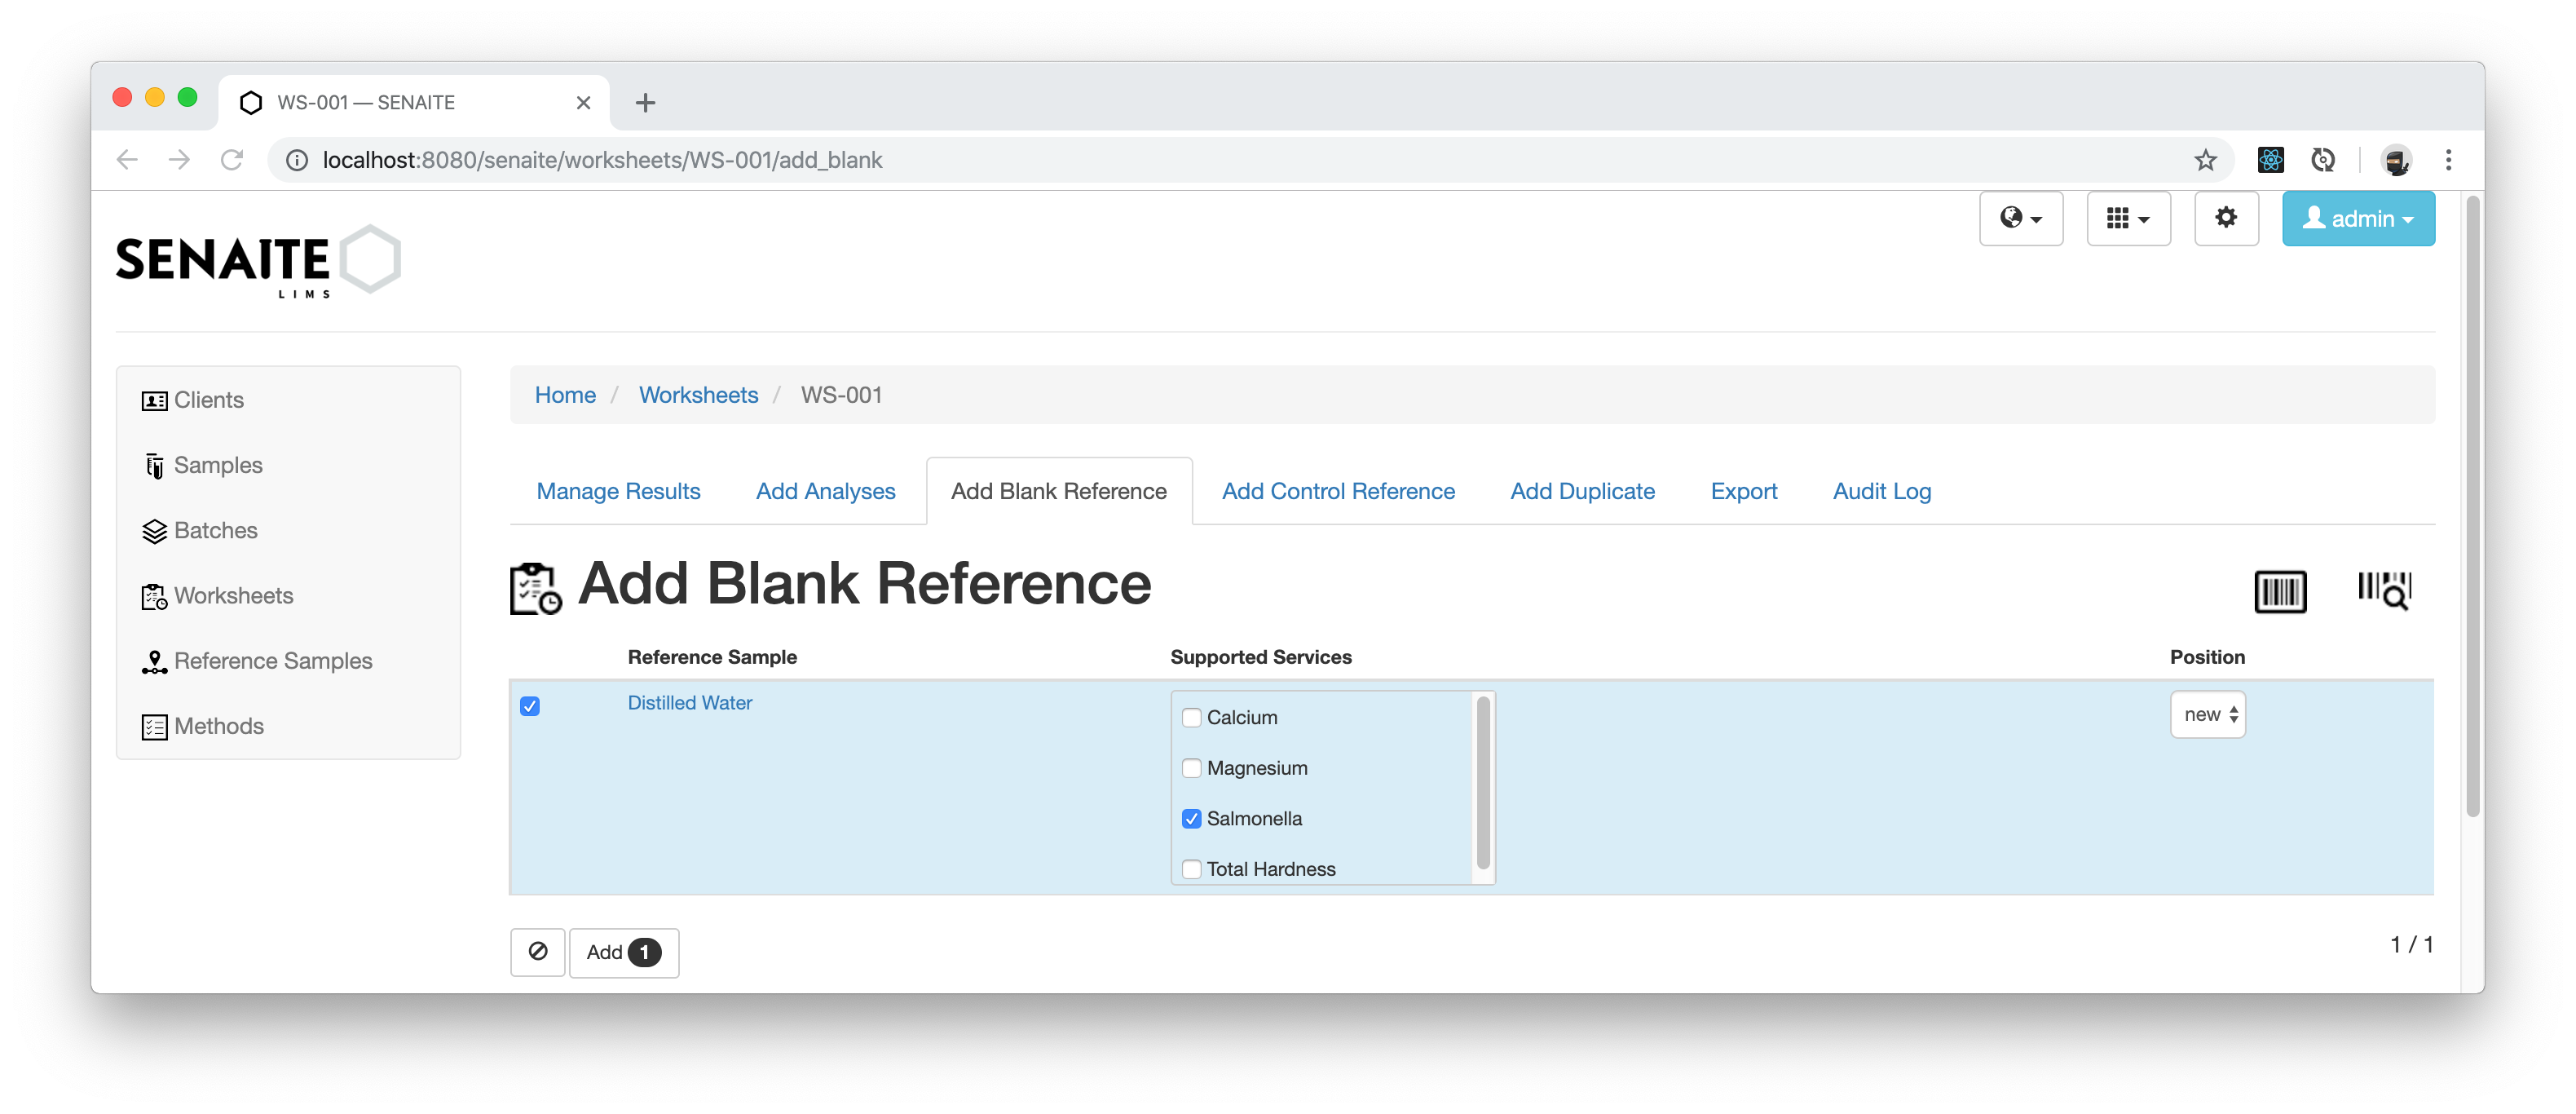
Task: Switch to the Add Control Reference tab
Action: coord(1338,491)
